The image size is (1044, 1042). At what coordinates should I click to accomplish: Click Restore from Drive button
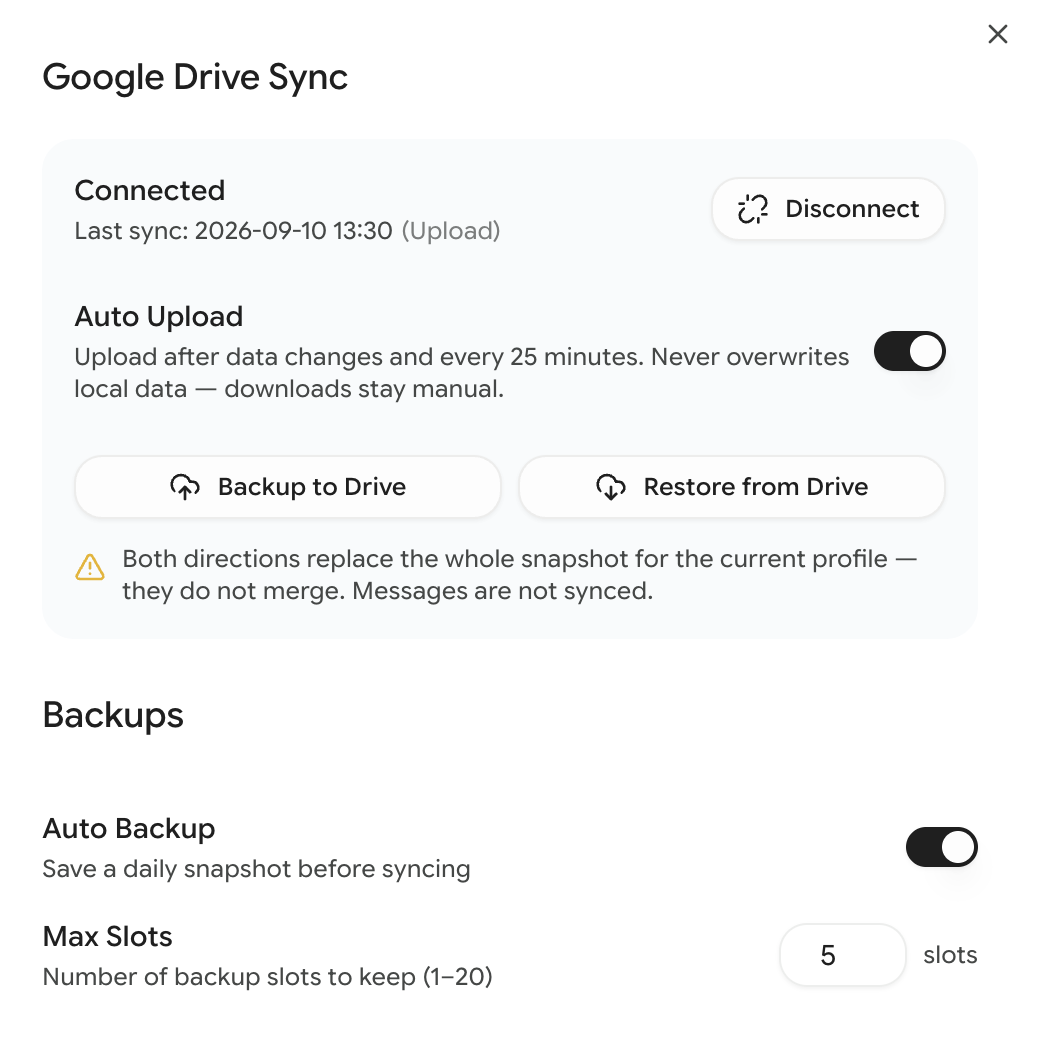tap(732, 487)
